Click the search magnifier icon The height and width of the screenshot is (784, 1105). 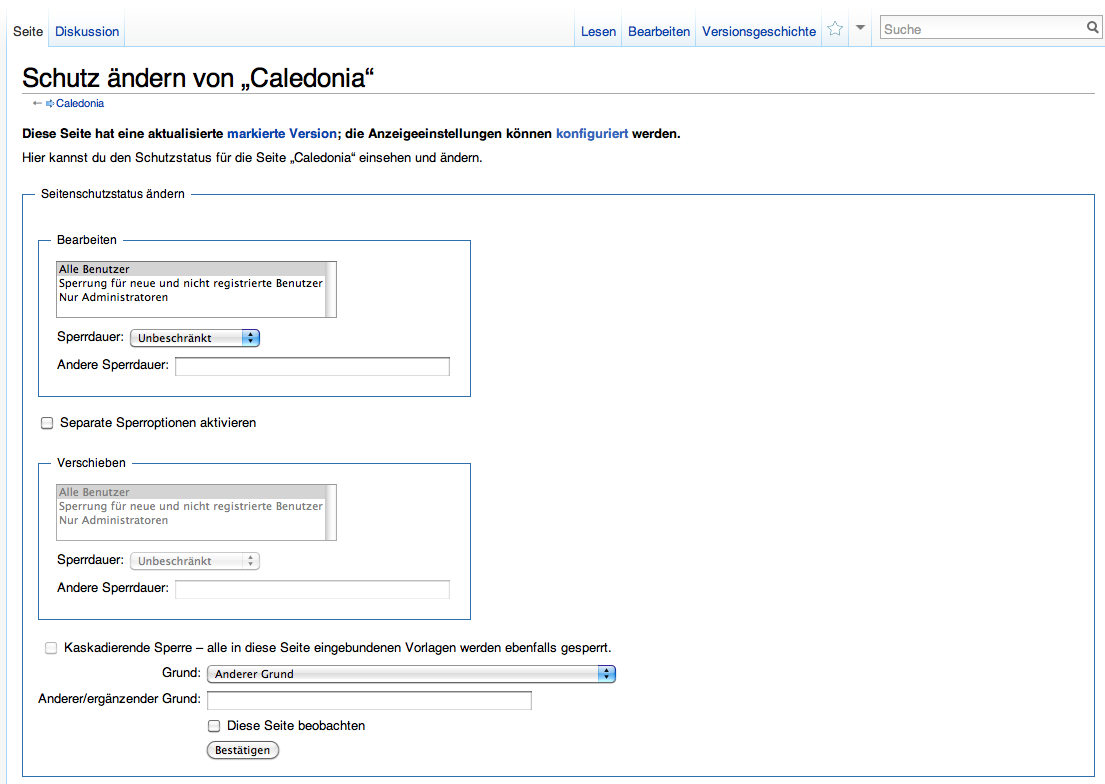tap(1092, 28)
